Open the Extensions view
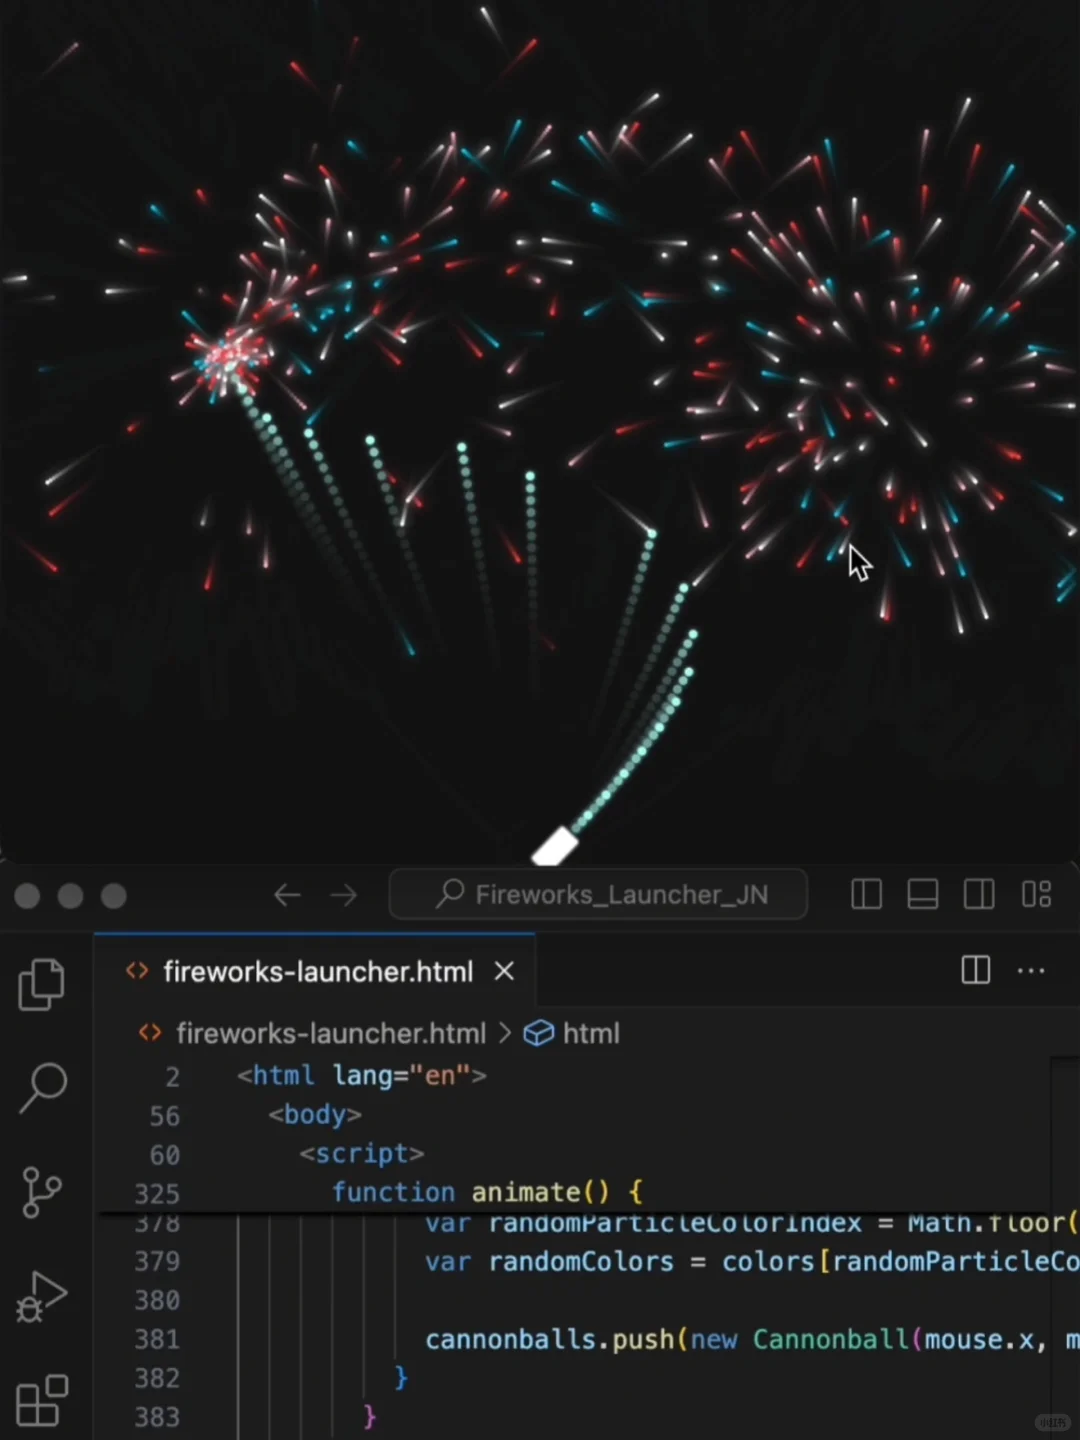 click(x=42, y=1400)
